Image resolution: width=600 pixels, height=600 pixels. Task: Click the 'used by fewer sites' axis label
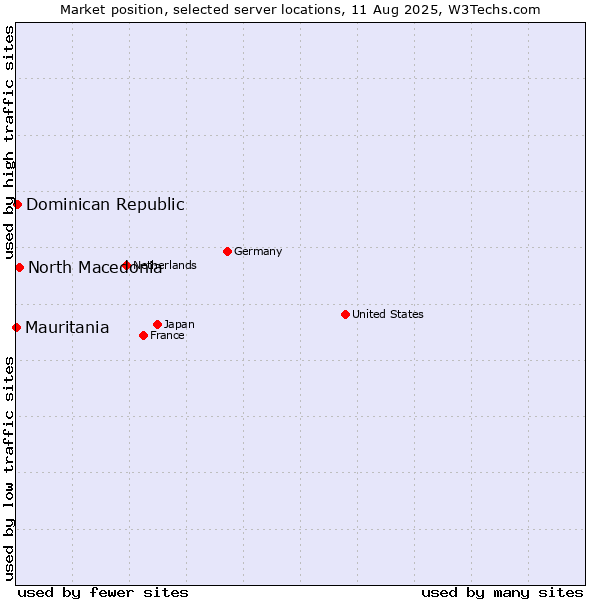pos(103,593)
